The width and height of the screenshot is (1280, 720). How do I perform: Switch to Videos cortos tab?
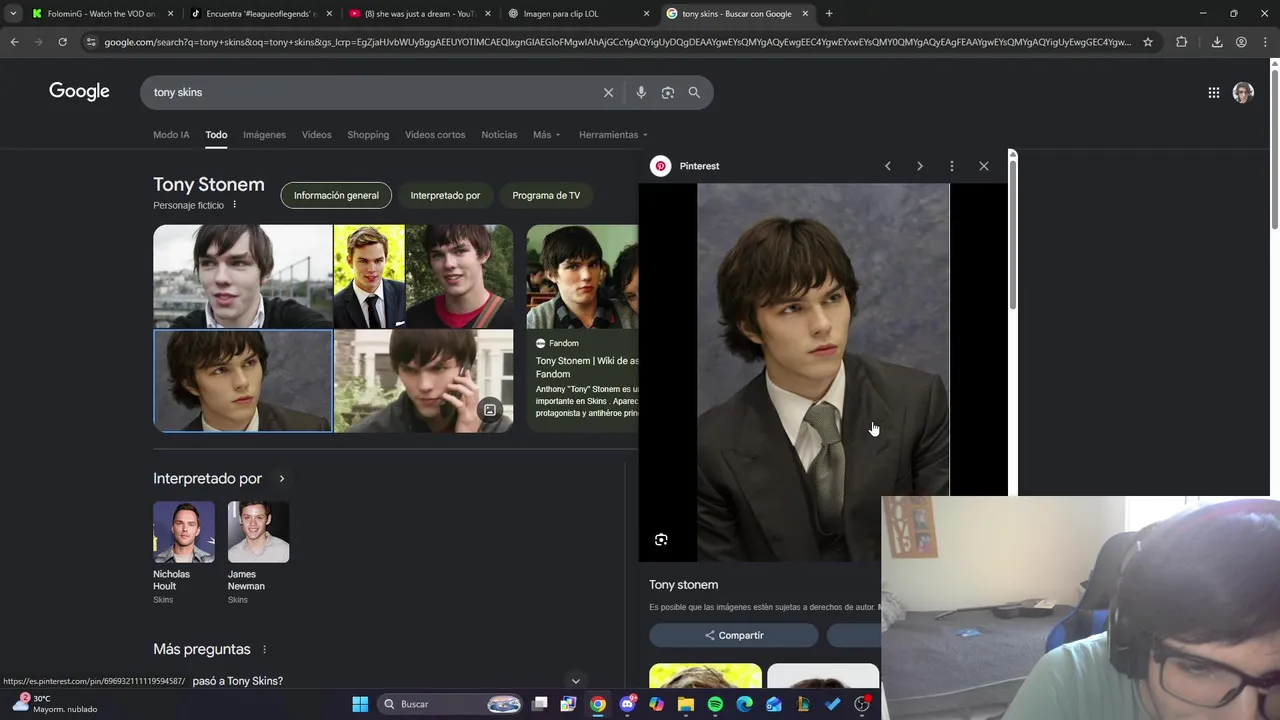point(435,135)
